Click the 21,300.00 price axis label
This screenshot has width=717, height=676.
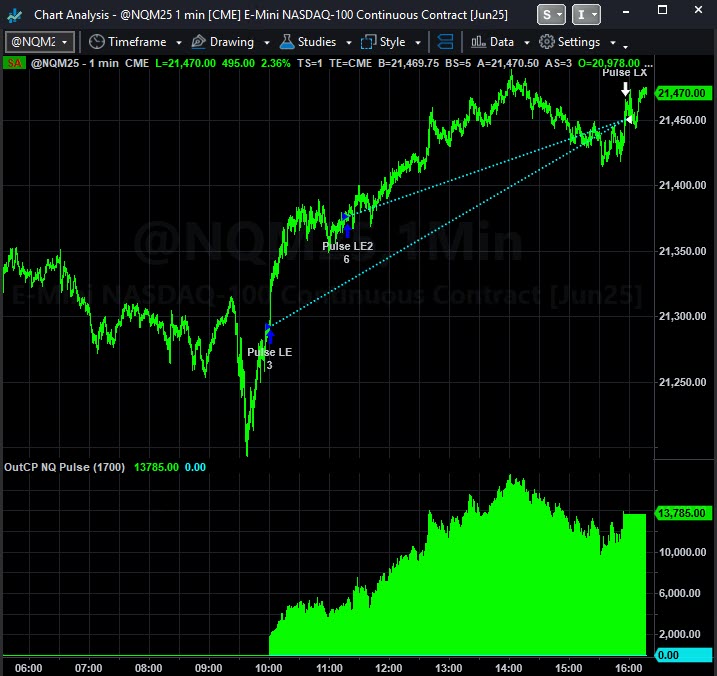pyautogui.click(x=682, y=316)
